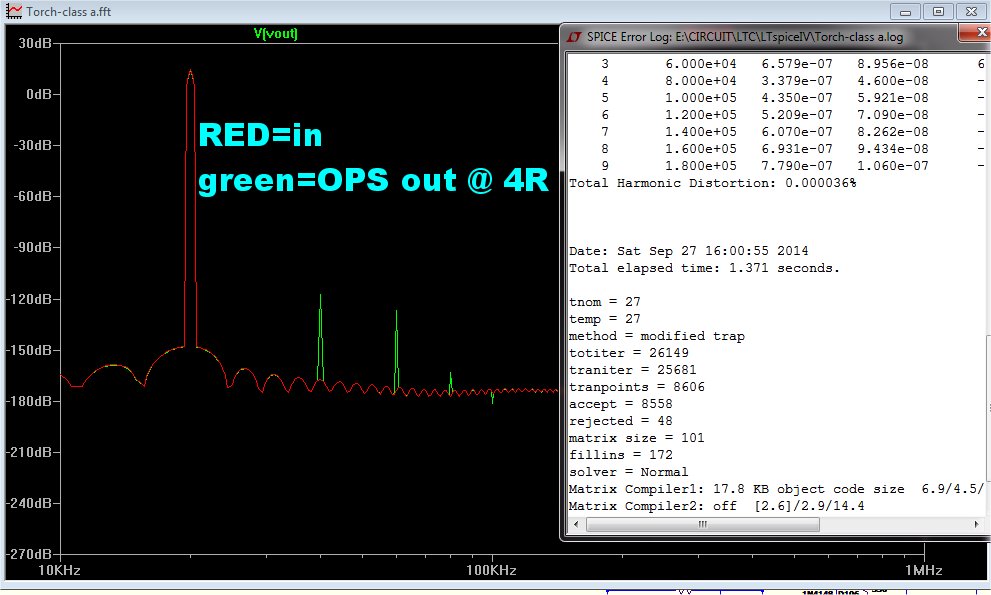
Task: Click the normalized component value 1.060e-07
Action: [x=892, y=166]
